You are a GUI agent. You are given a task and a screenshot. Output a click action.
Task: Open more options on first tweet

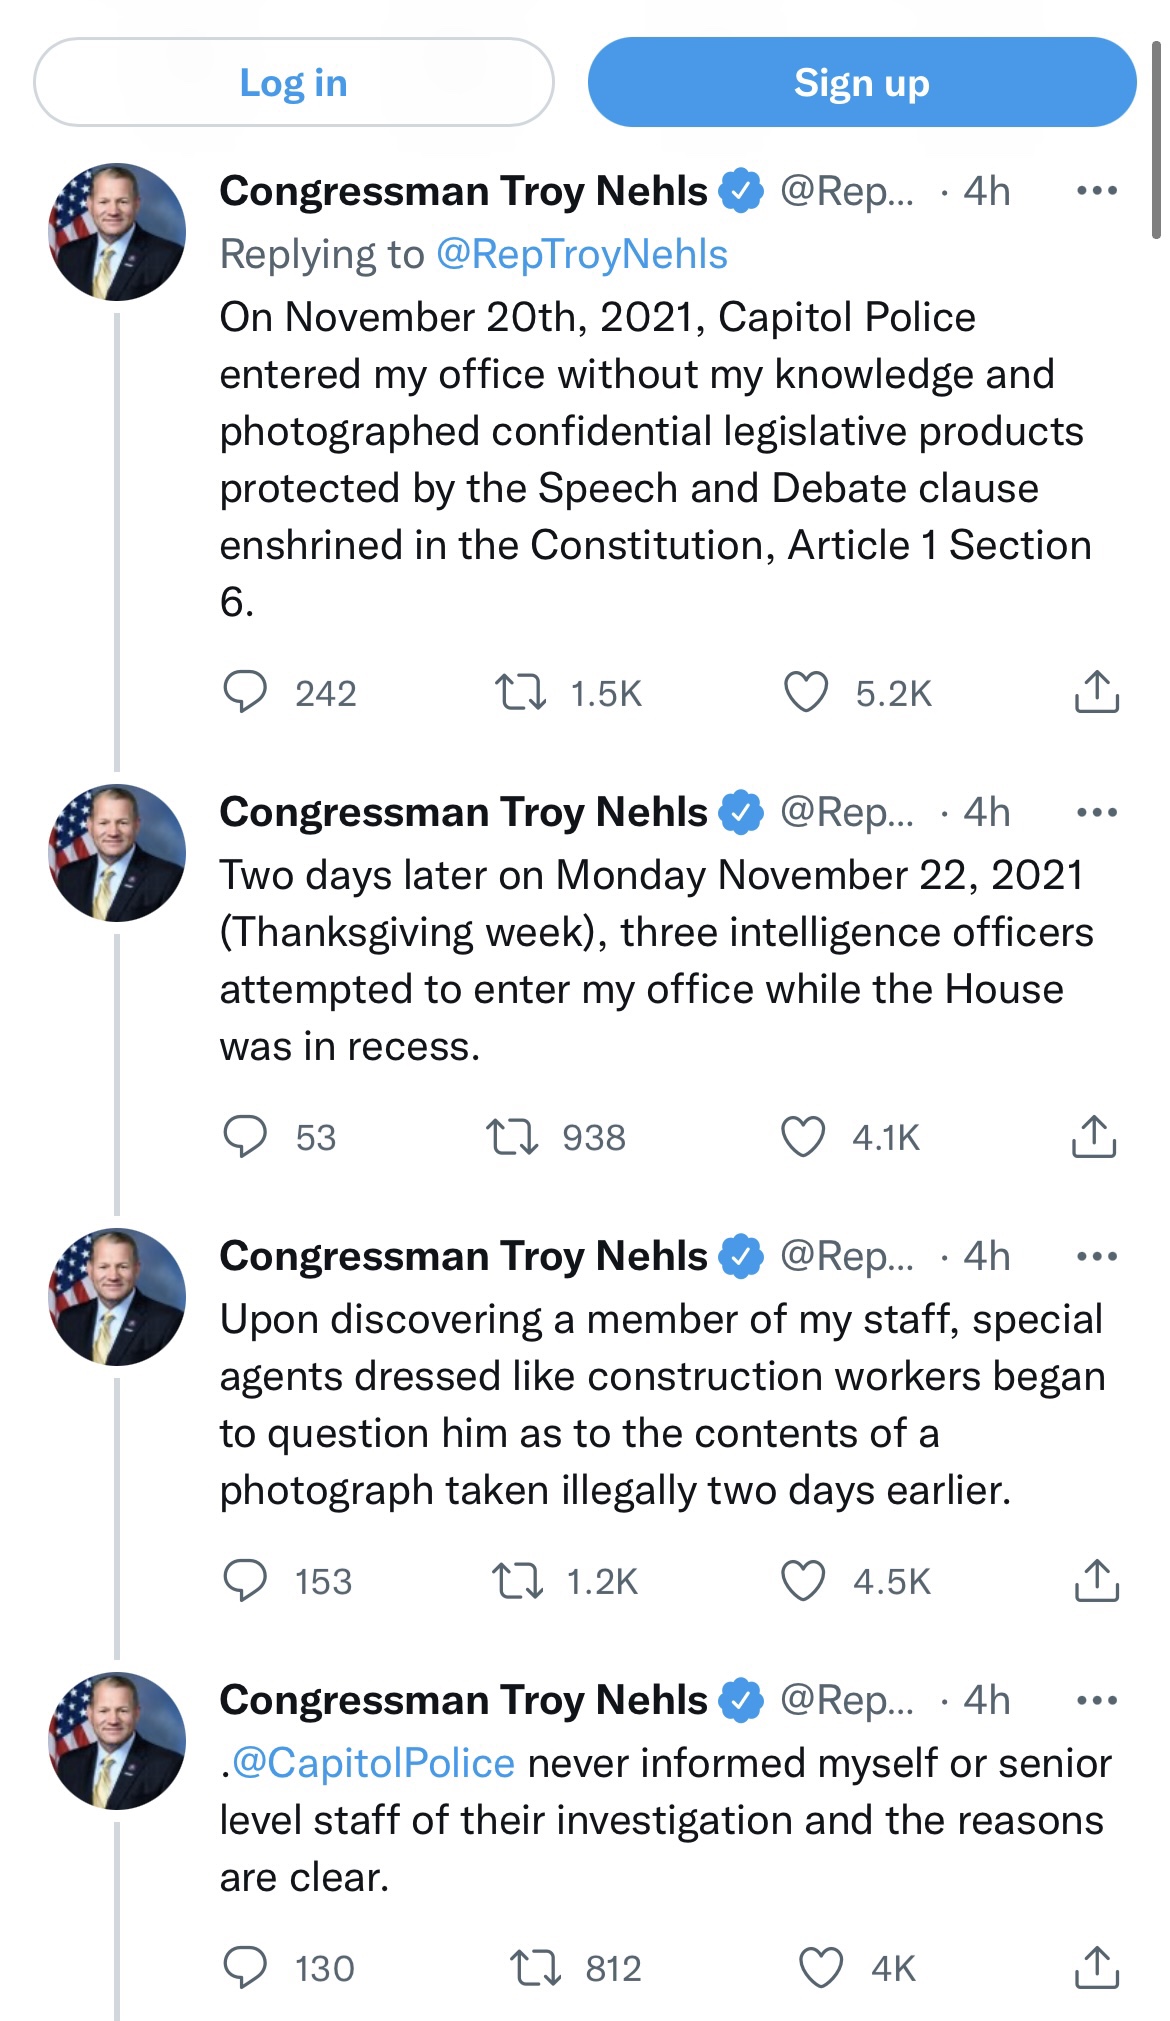tap(1097, 191)
